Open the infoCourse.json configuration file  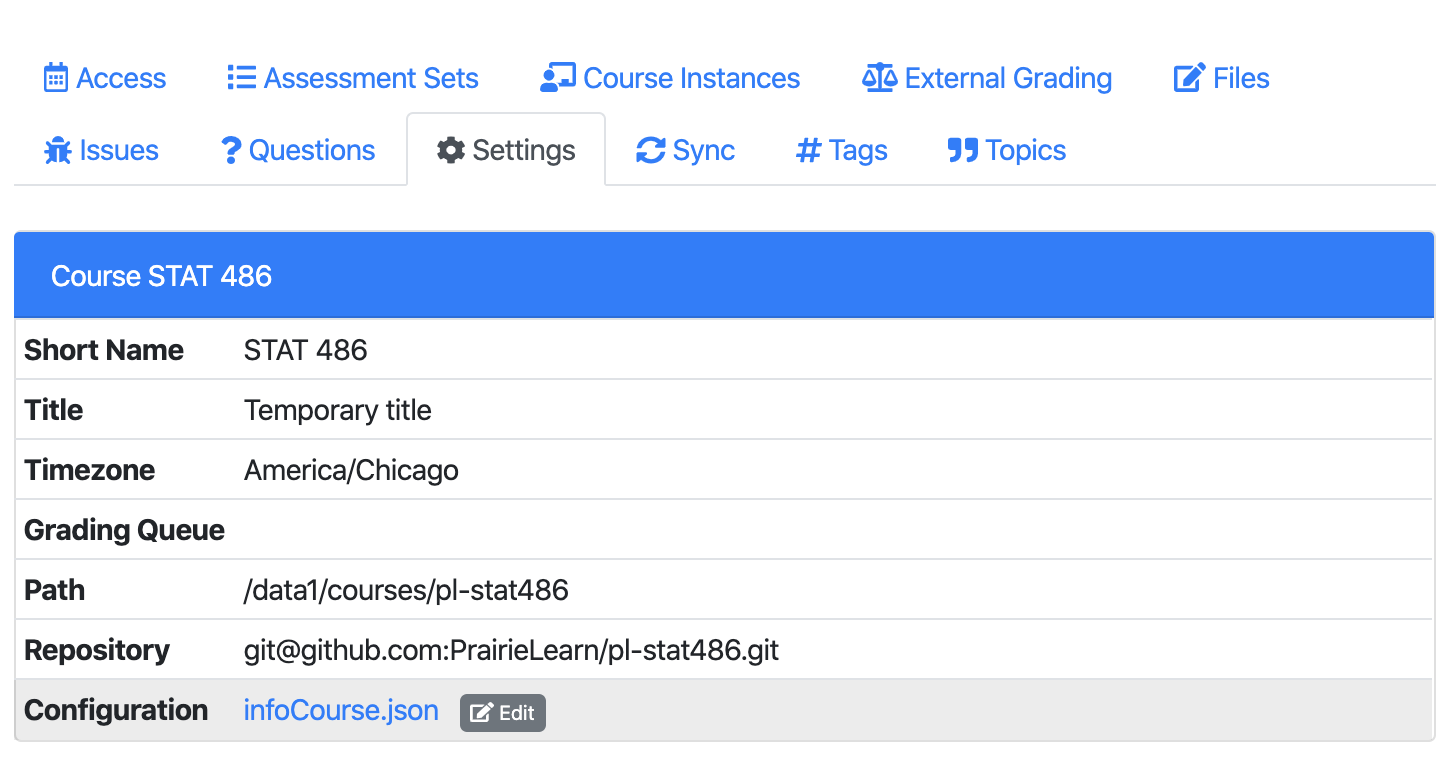click(x=341, y=710)
